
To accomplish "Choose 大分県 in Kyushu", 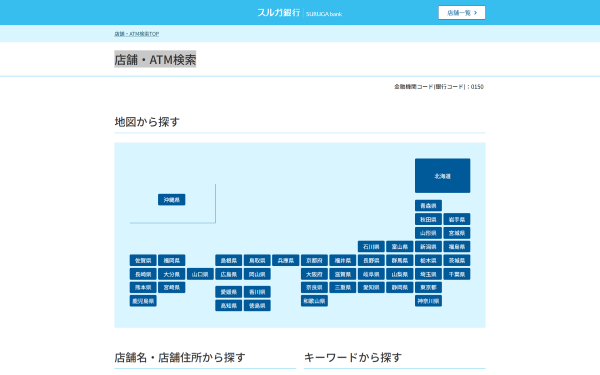I will [171, 274].
